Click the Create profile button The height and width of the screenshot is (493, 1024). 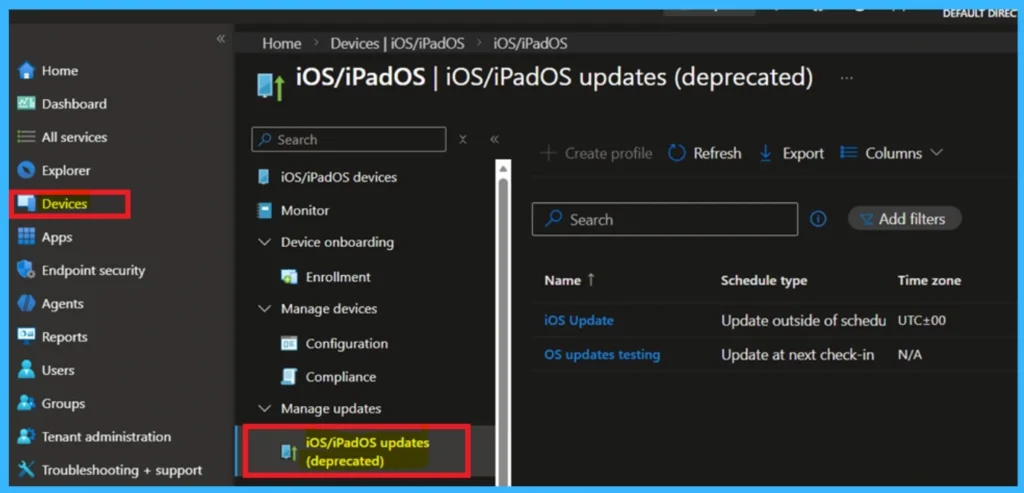(x=596, y=153)
